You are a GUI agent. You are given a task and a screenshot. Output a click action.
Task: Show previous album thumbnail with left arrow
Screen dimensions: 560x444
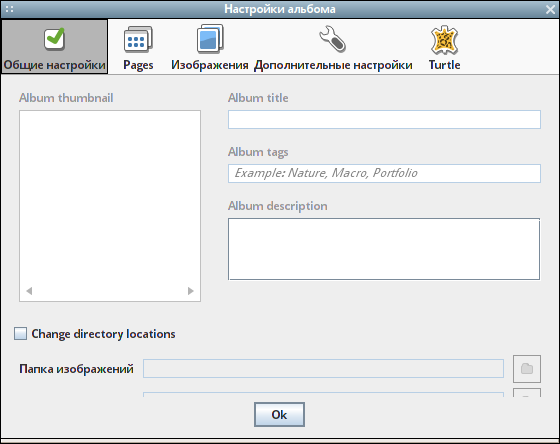point(29,291)
